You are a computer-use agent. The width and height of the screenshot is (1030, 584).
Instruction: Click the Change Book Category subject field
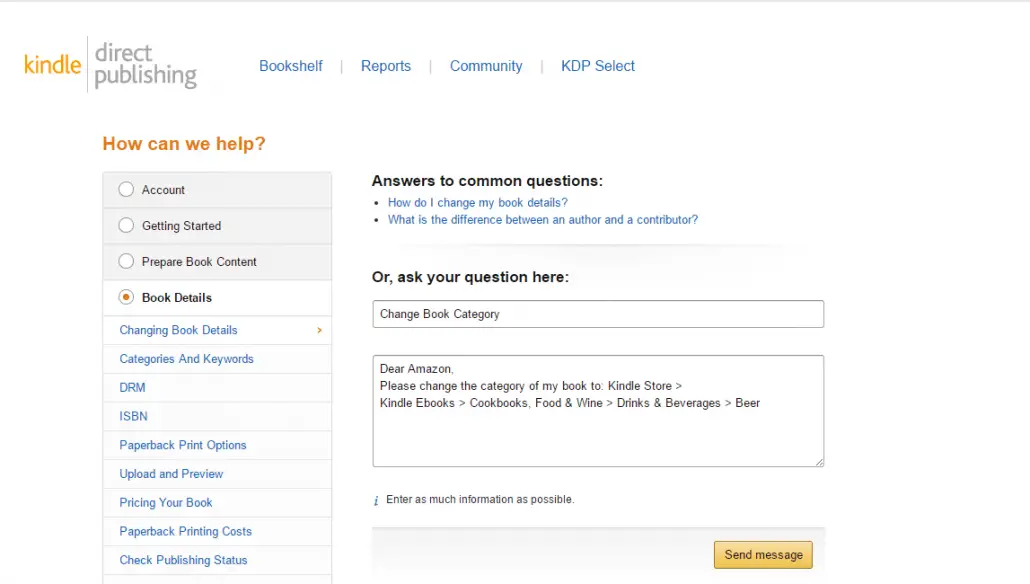(x=598, y=314)
